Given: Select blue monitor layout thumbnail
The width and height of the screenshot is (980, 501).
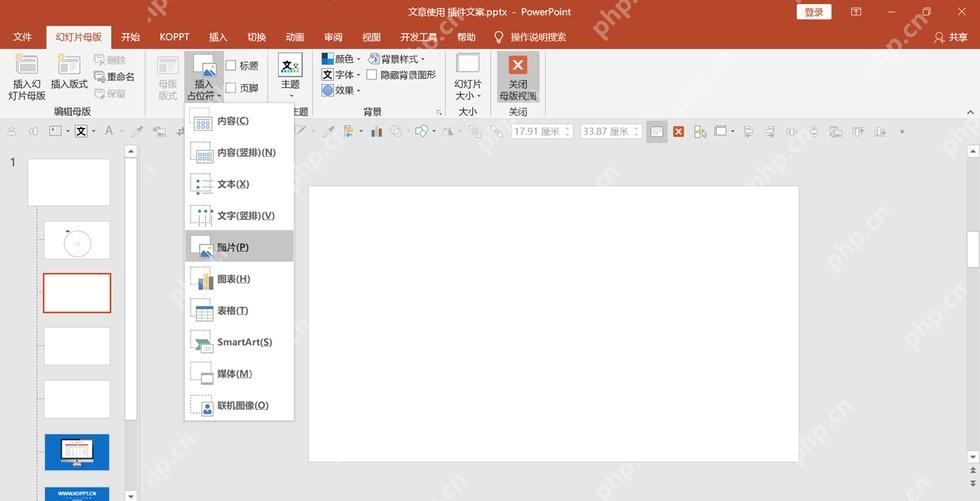Looking at the screenshot, I should point(77,452).
